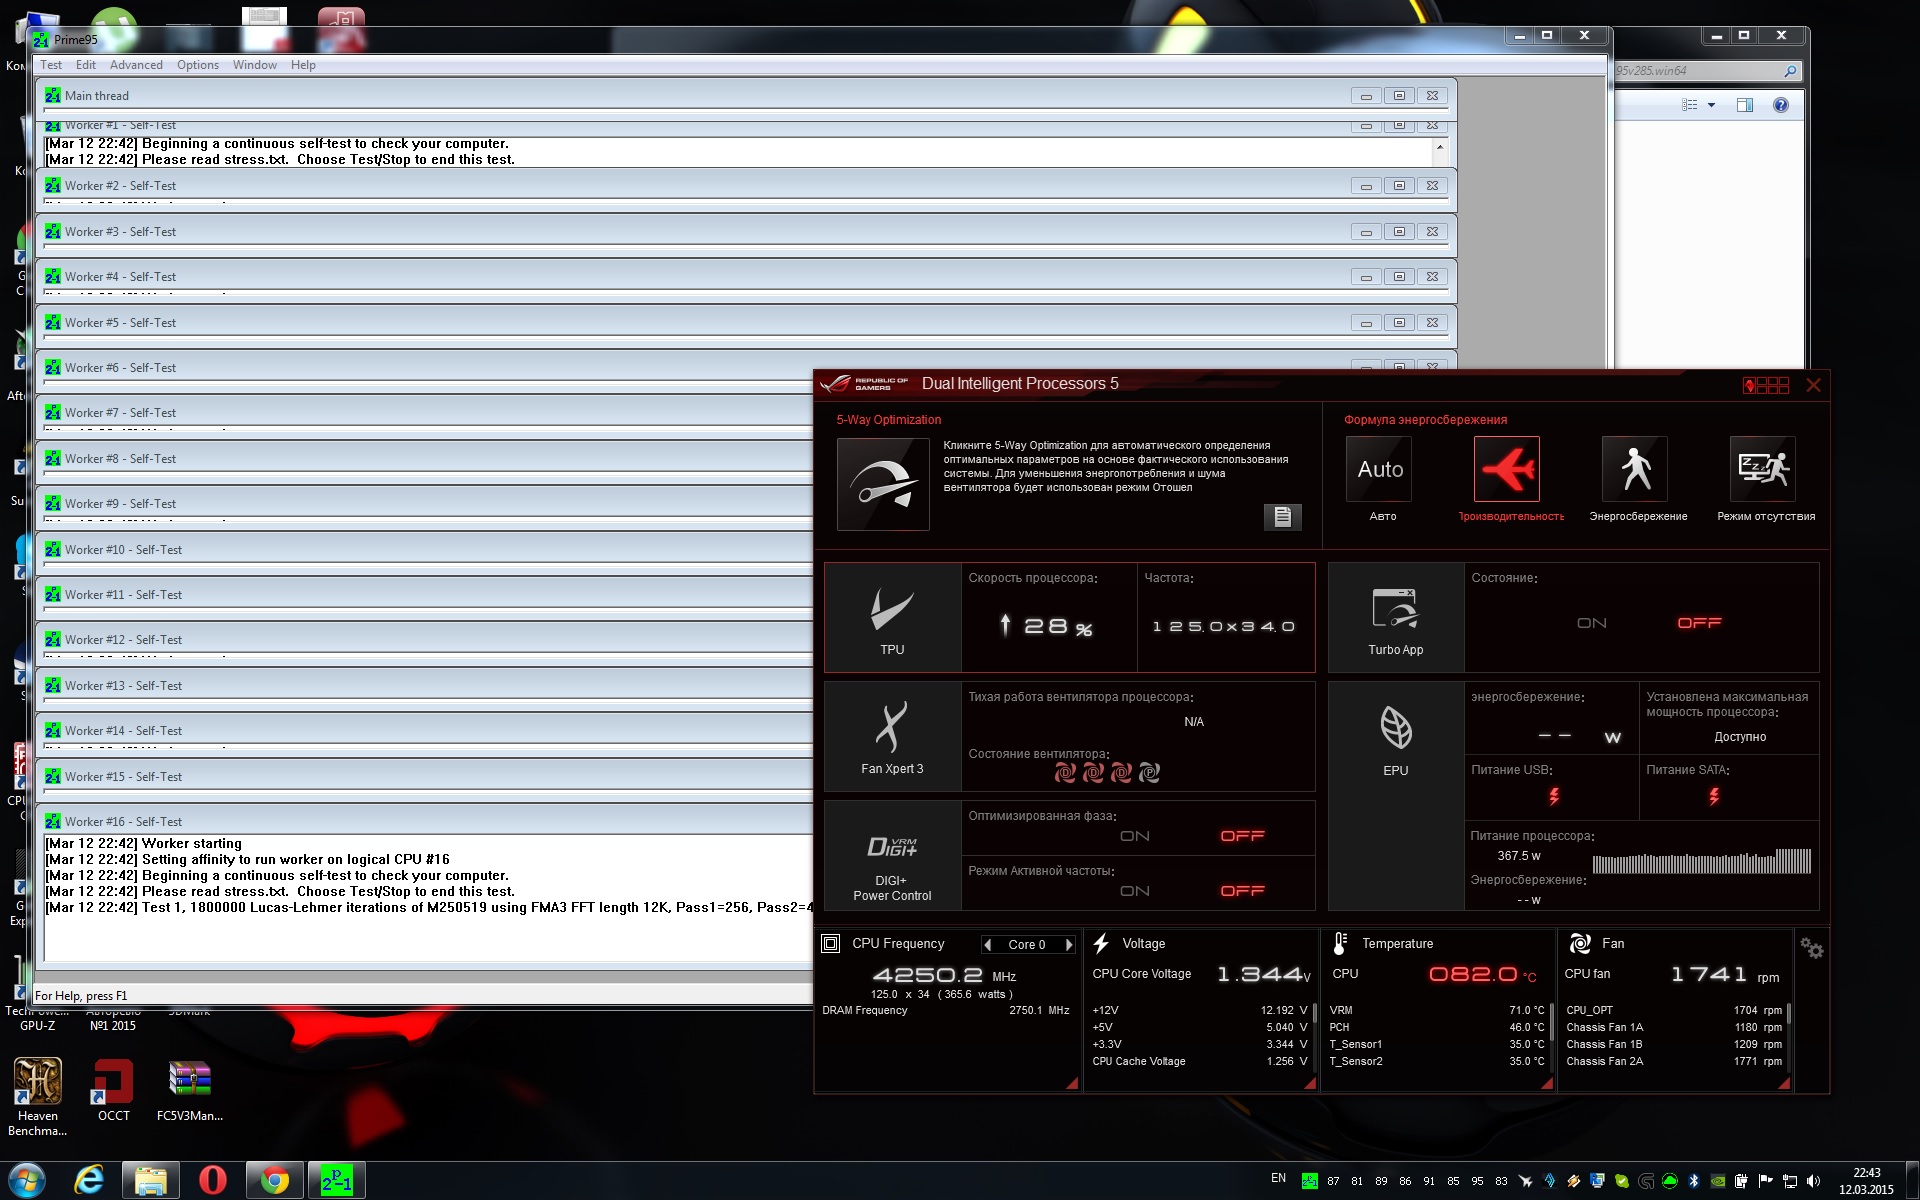Turn Turbo App state ON
Screen dimensions: 1920x1200
coord(1591,623)
